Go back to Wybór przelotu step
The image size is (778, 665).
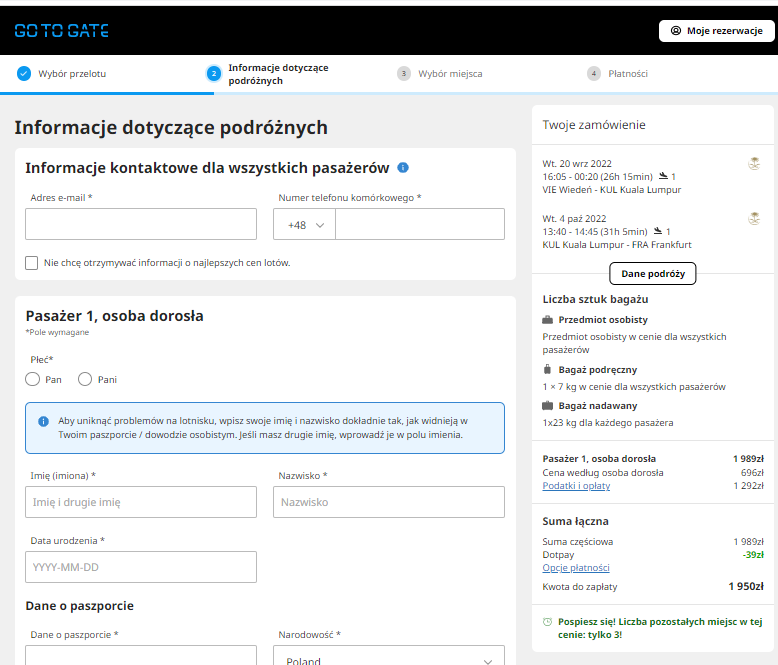(72, 73)
